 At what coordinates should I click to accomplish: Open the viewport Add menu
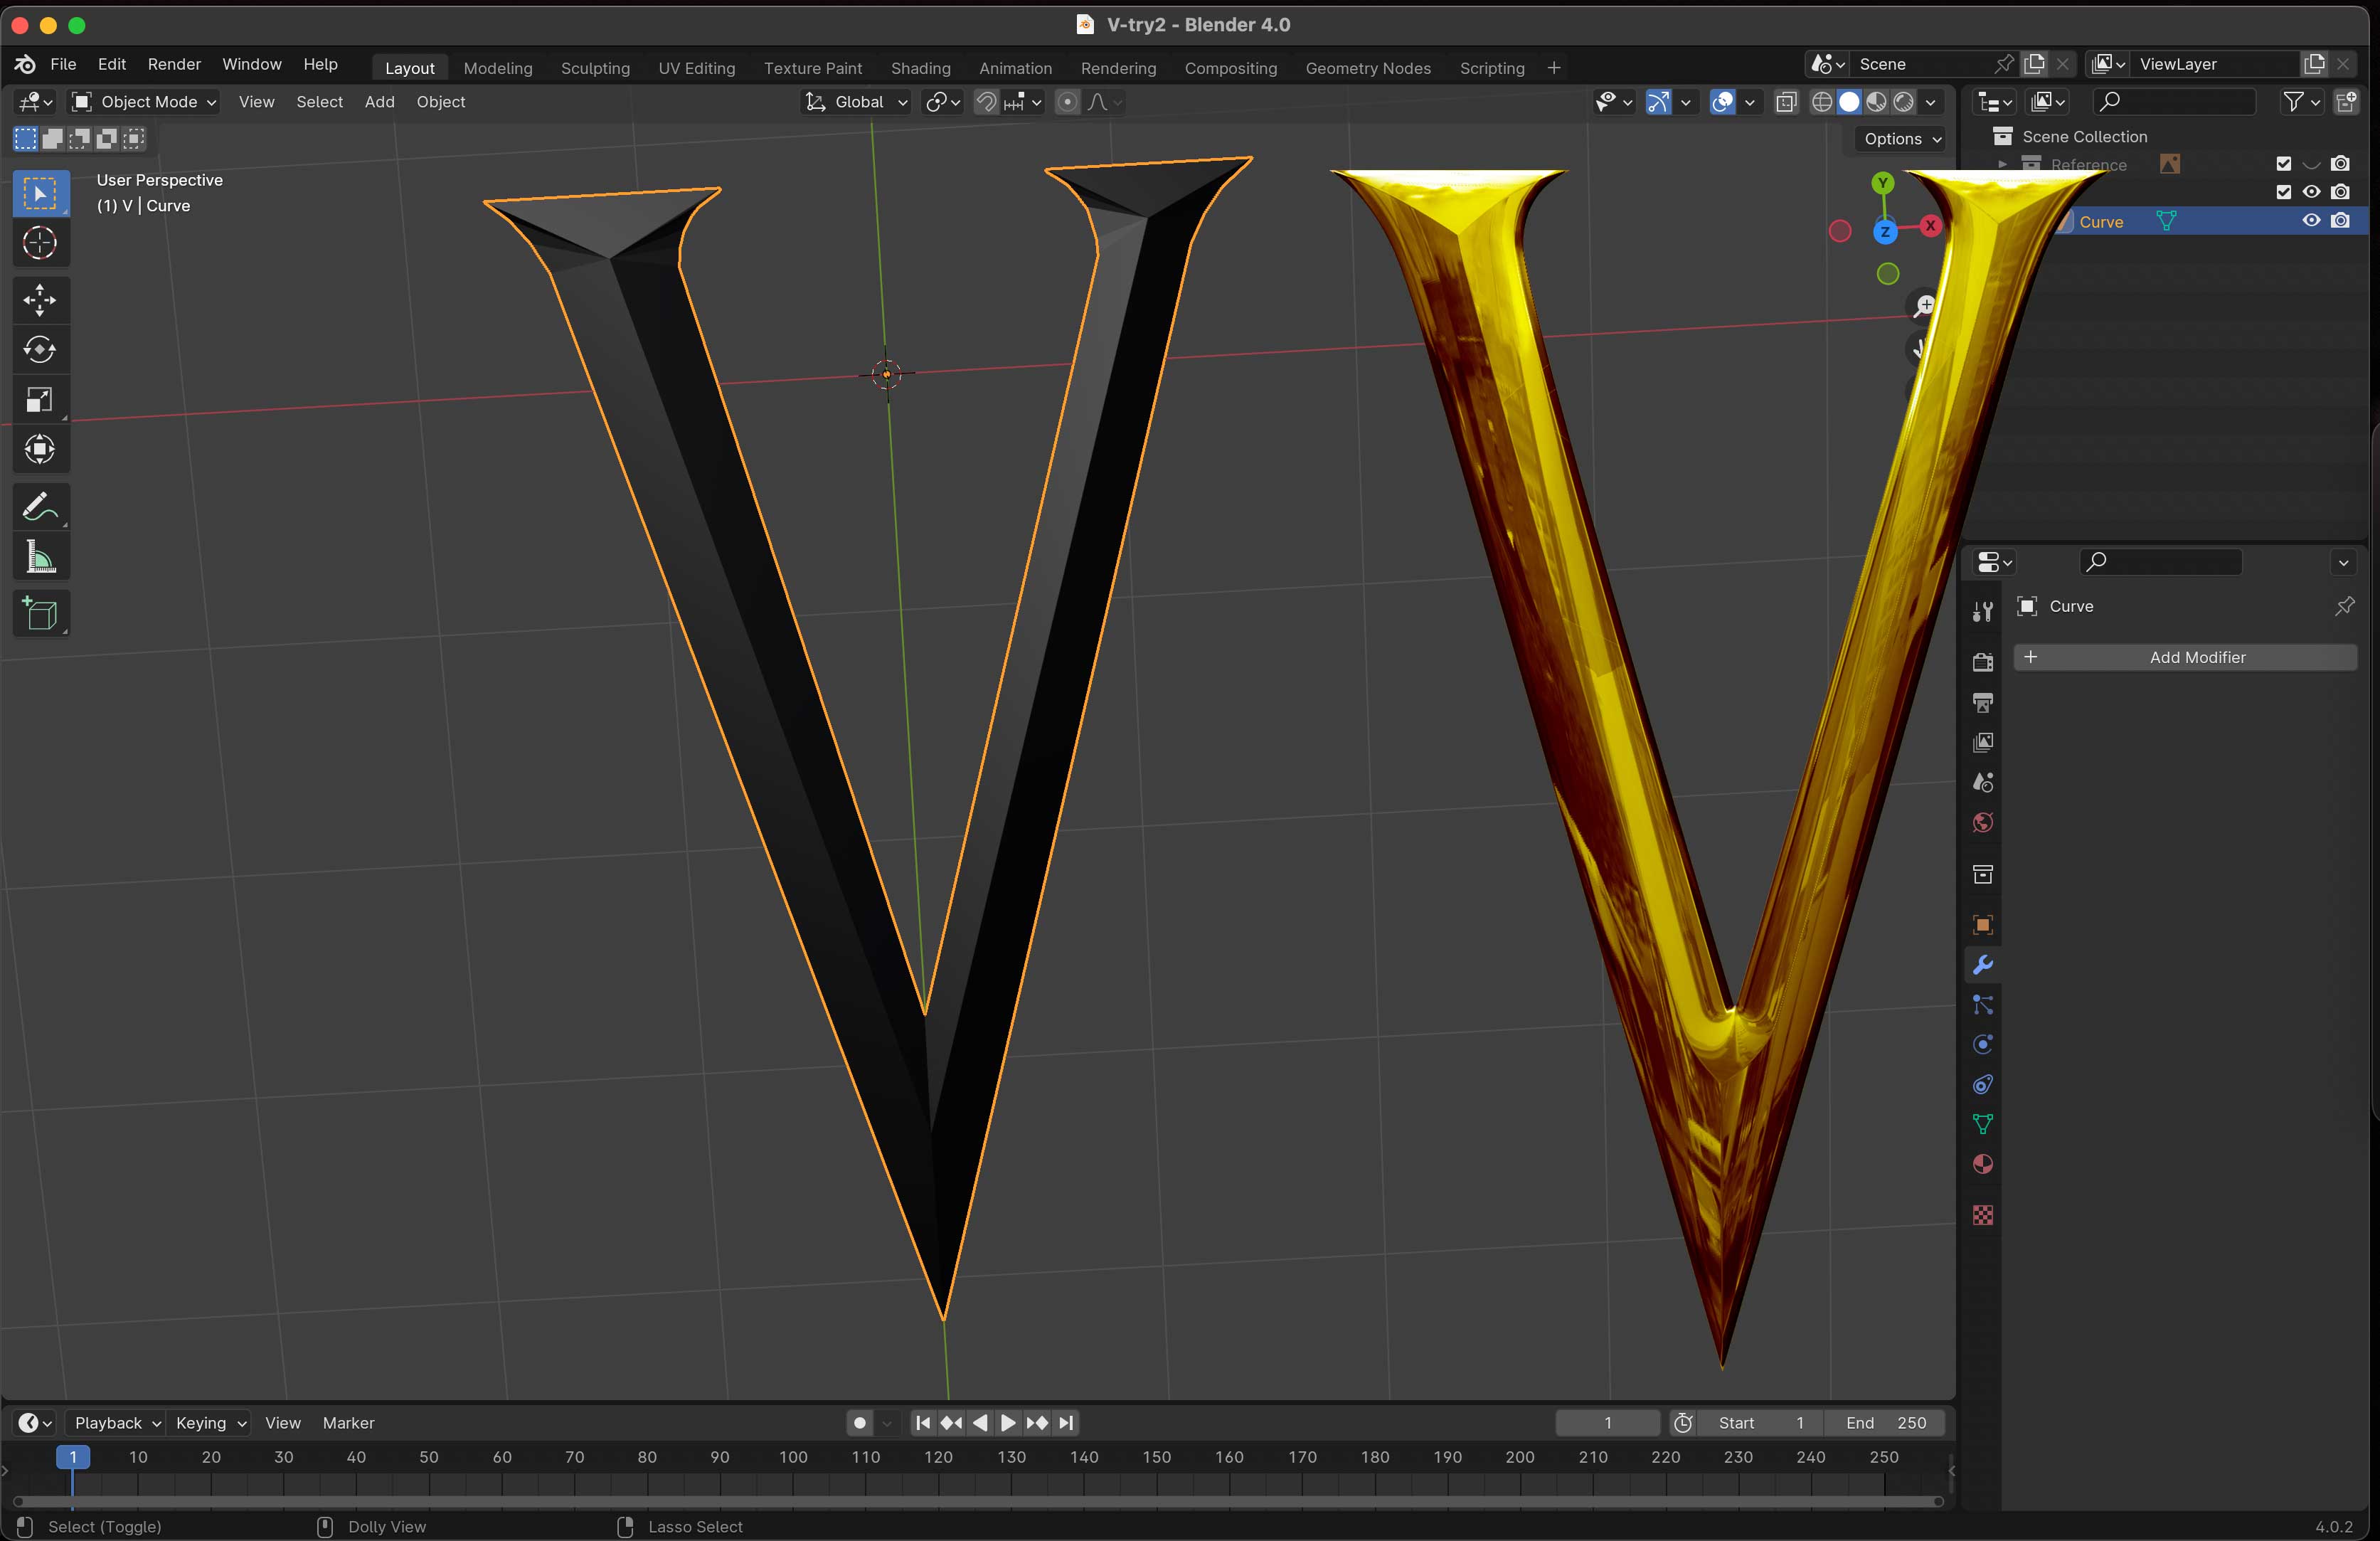[379, 102]
